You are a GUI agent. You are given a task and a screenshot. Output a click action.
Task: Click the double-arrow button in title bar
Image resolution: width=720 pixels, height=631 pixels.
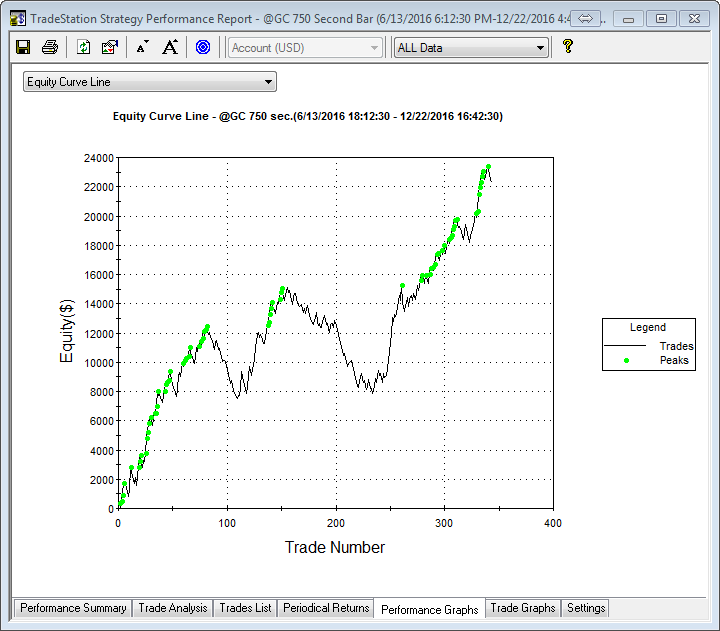[586, 19]
